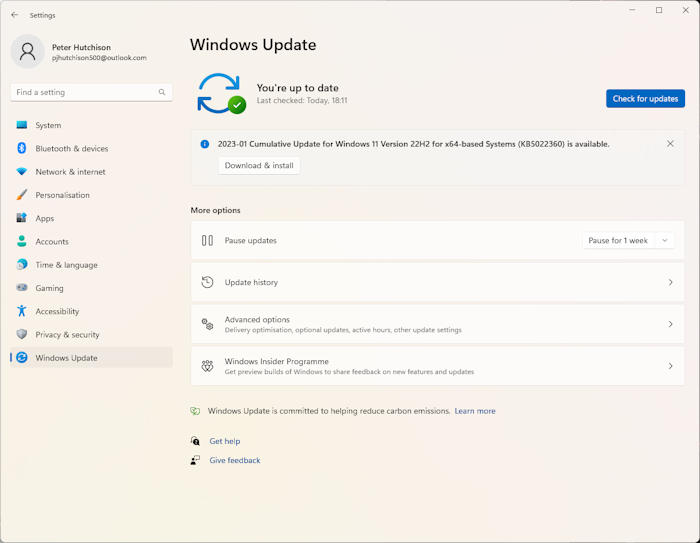Click the Peter Hutchison account name

(x=81, y=47)
